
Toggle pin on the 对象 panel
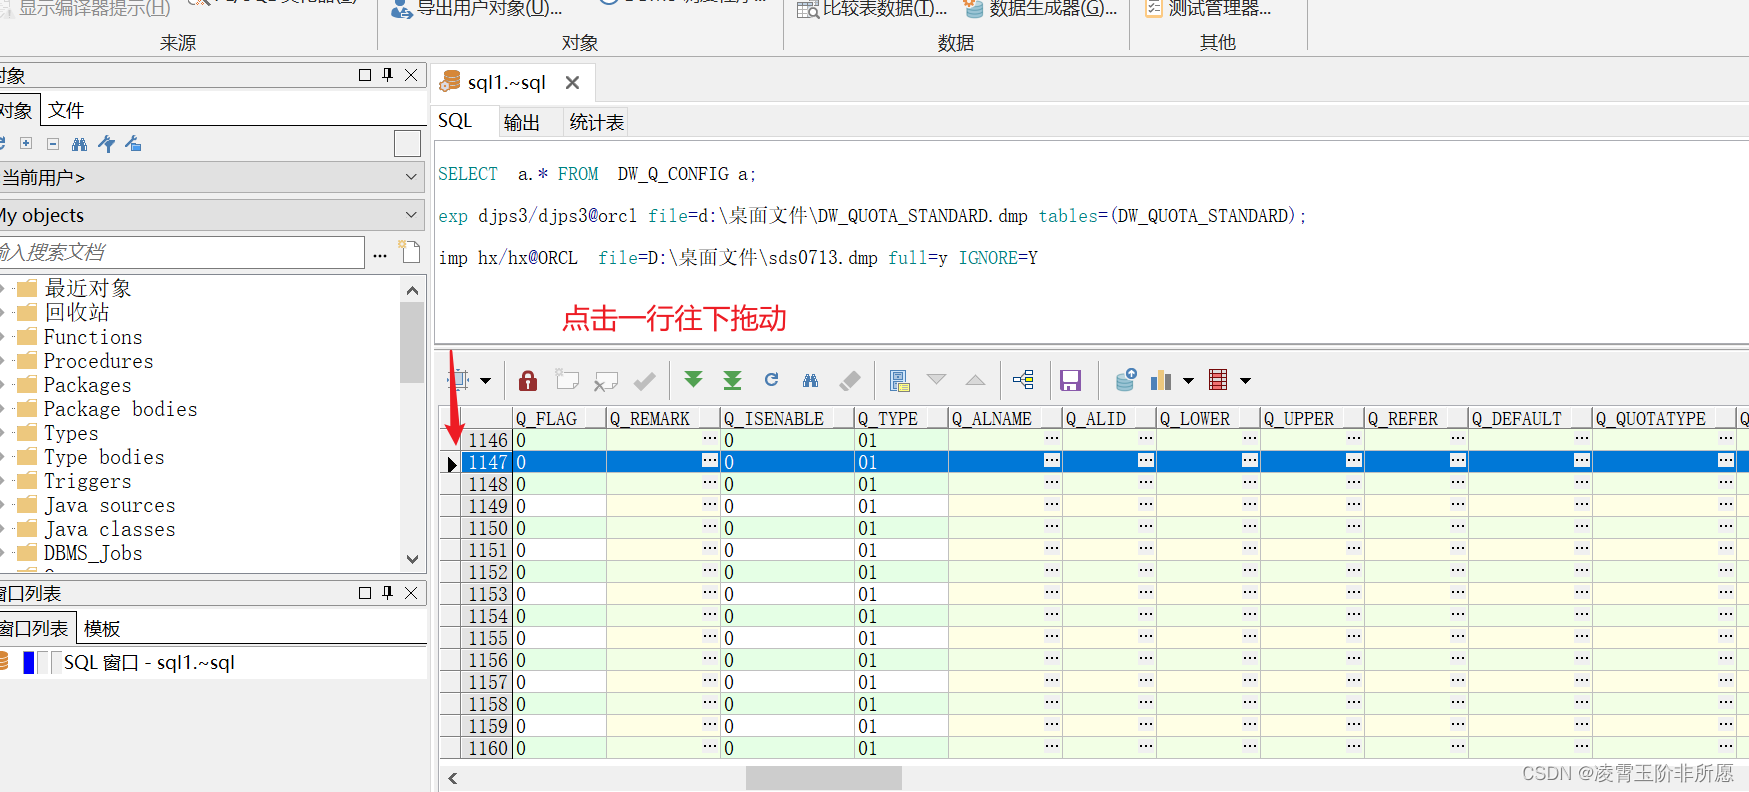click(x=388, y=75)
